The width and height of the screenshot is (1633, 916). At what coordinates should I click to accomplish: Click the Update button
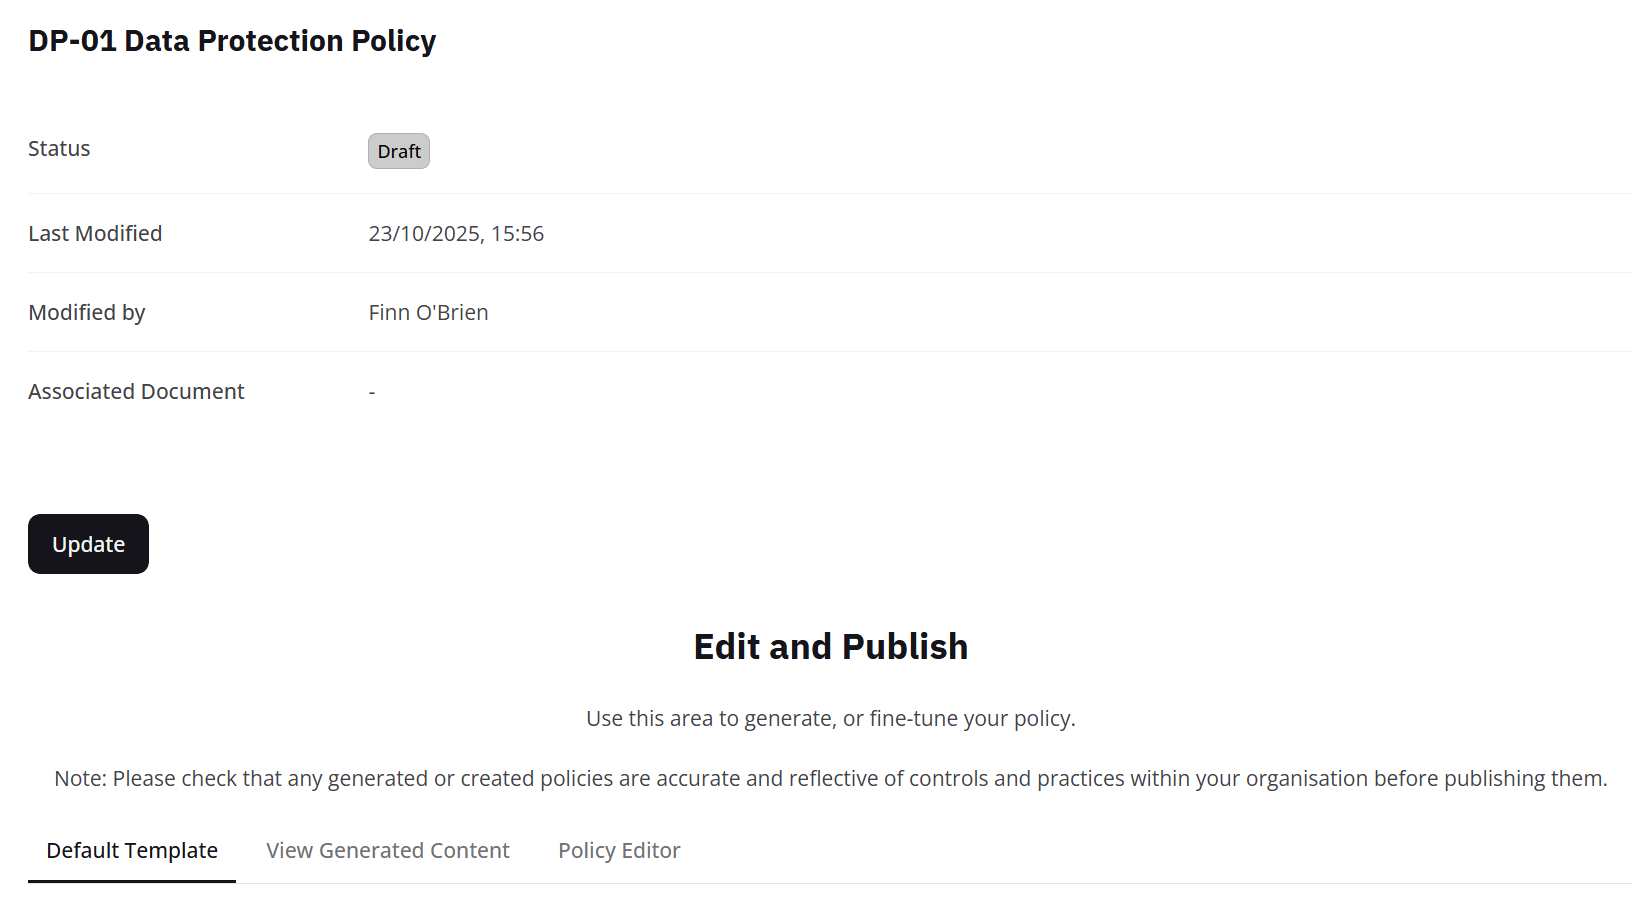coord(88,544)
